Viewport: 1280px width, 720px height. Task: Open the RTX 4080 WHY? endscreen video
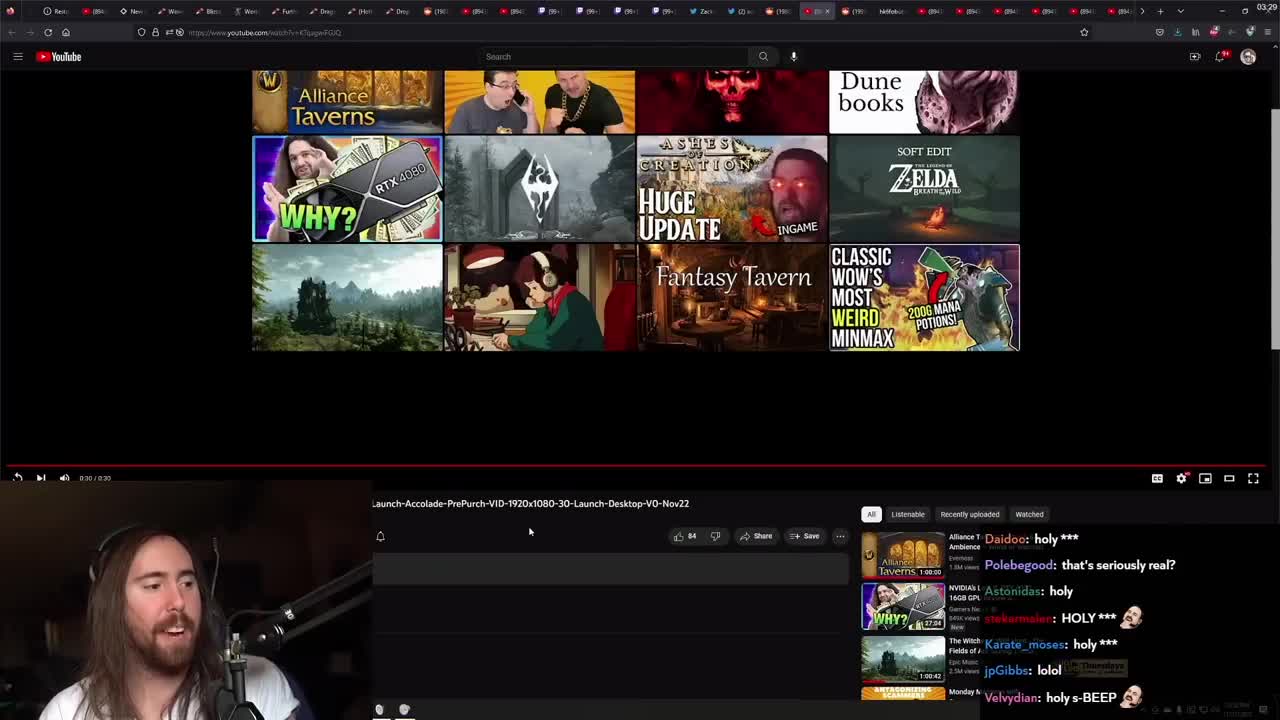pyautogui.click(x=347, y=189)
